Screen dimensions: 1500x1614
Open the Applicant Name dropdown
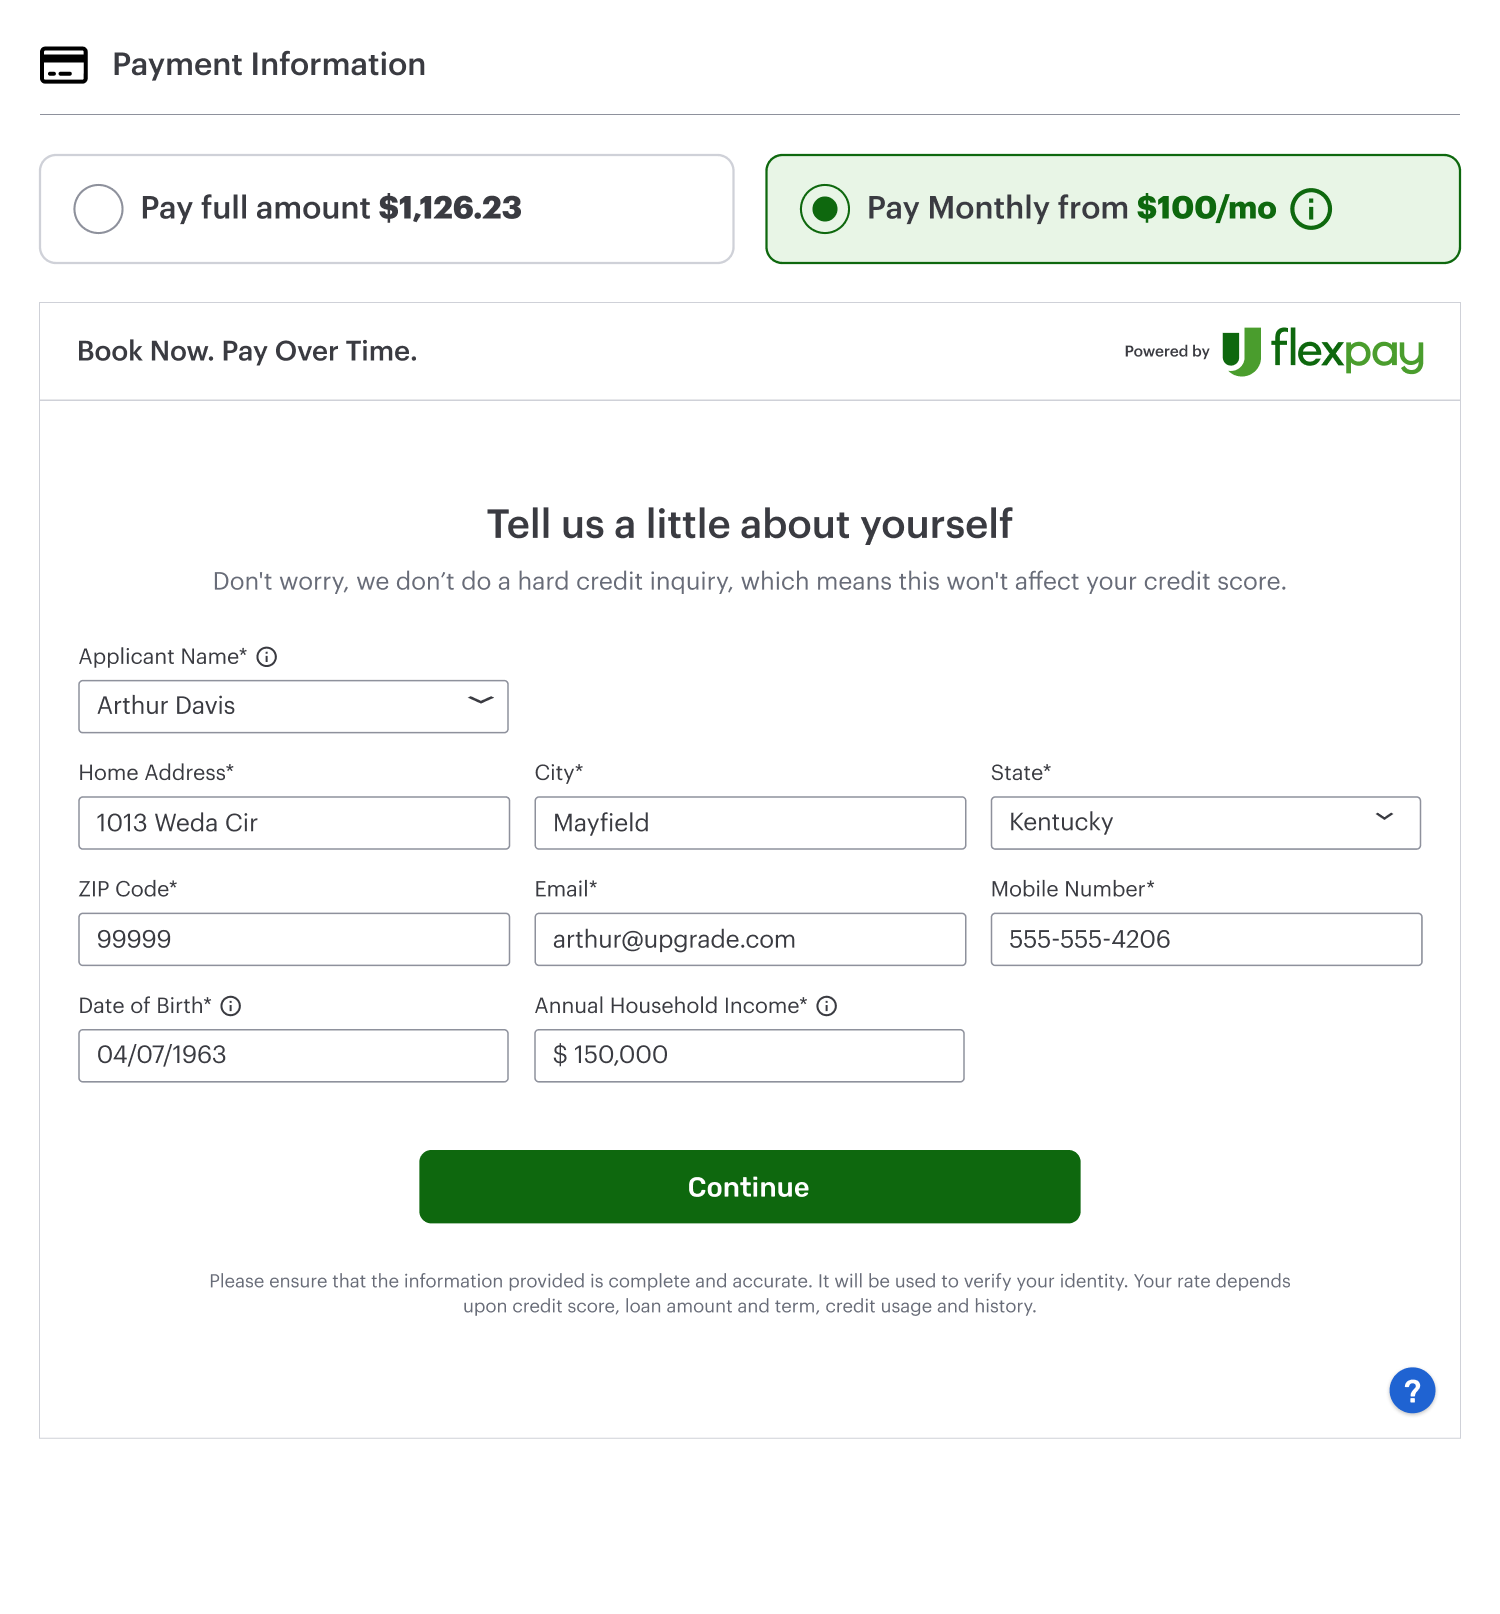point(293,706)
